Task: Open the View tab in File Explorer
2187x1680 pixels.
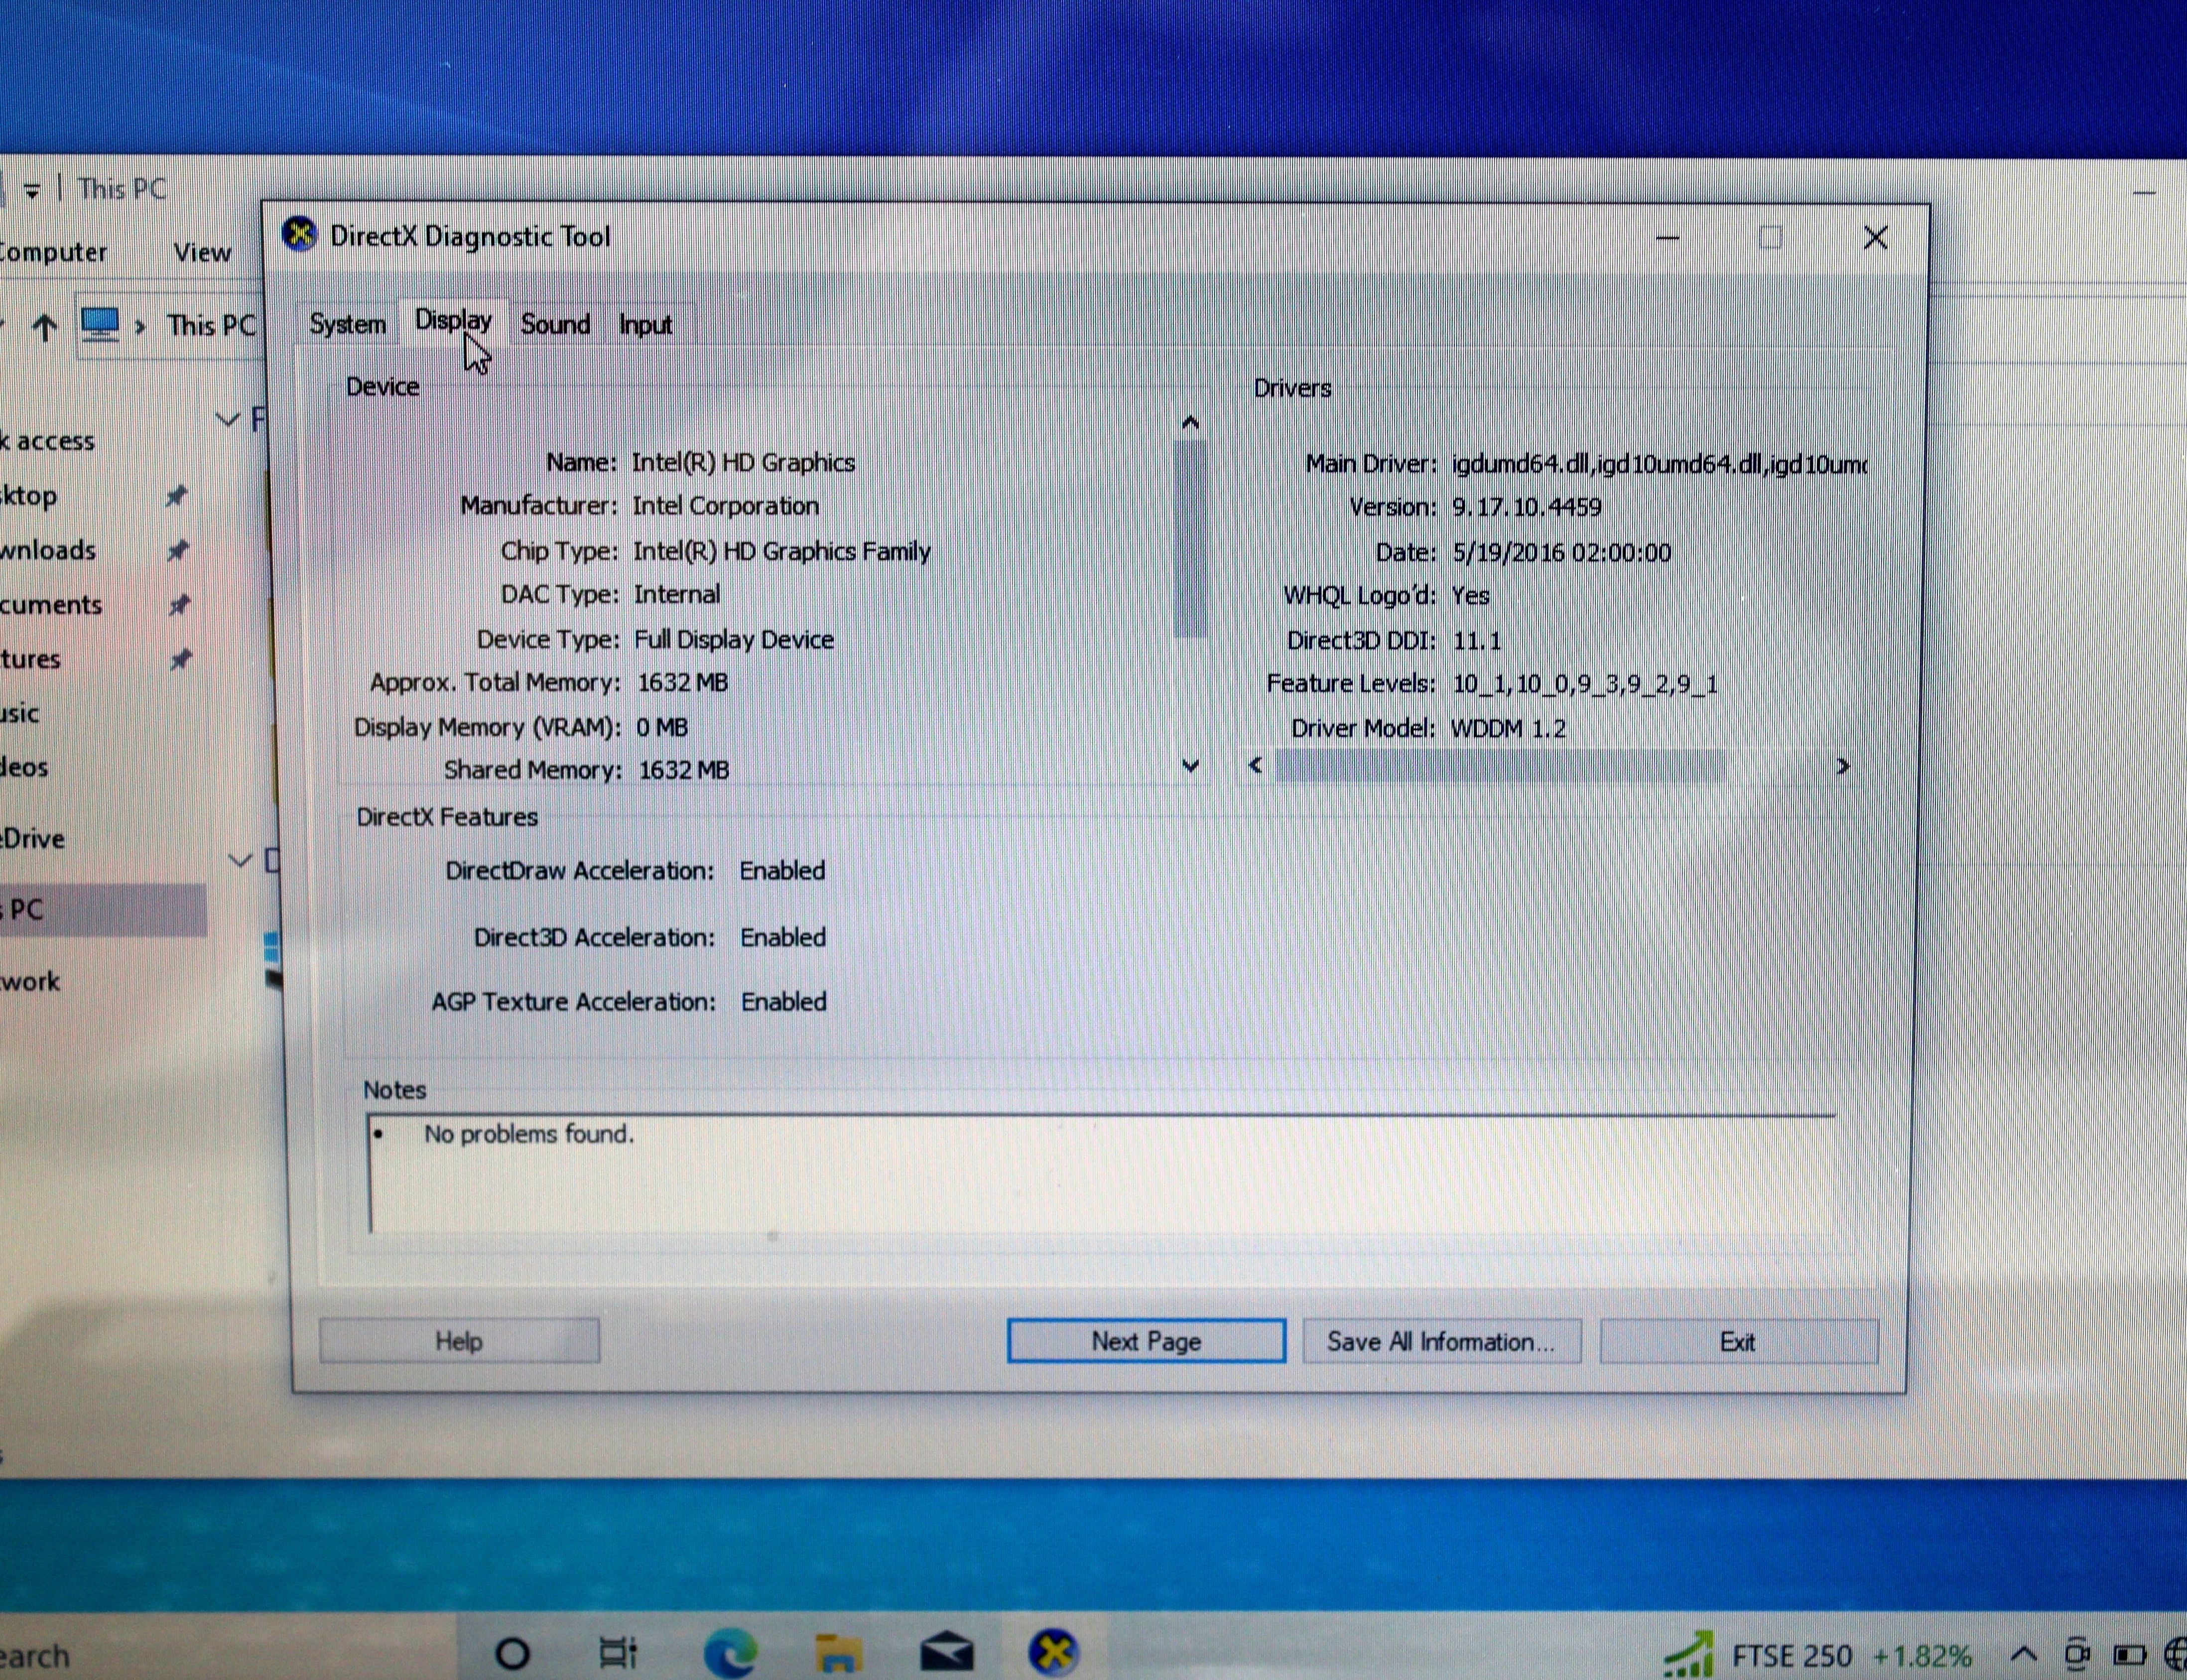Action: 202,252
